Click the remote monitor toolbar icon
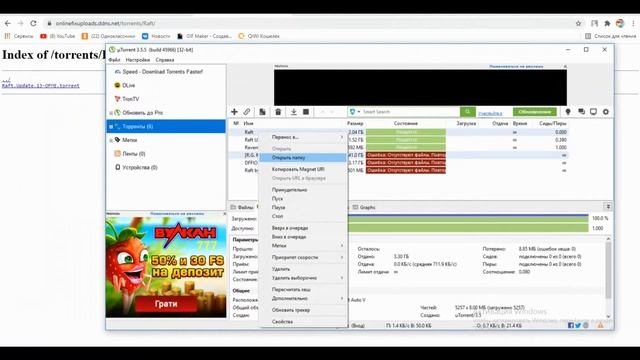Viewport: 640px width, 360px height. click(593, 112)
